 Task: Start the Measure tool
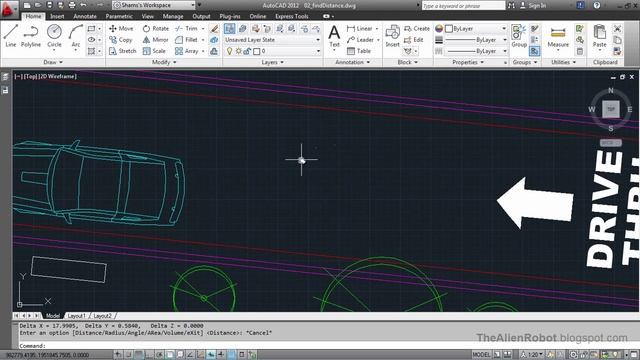(558, 37)
